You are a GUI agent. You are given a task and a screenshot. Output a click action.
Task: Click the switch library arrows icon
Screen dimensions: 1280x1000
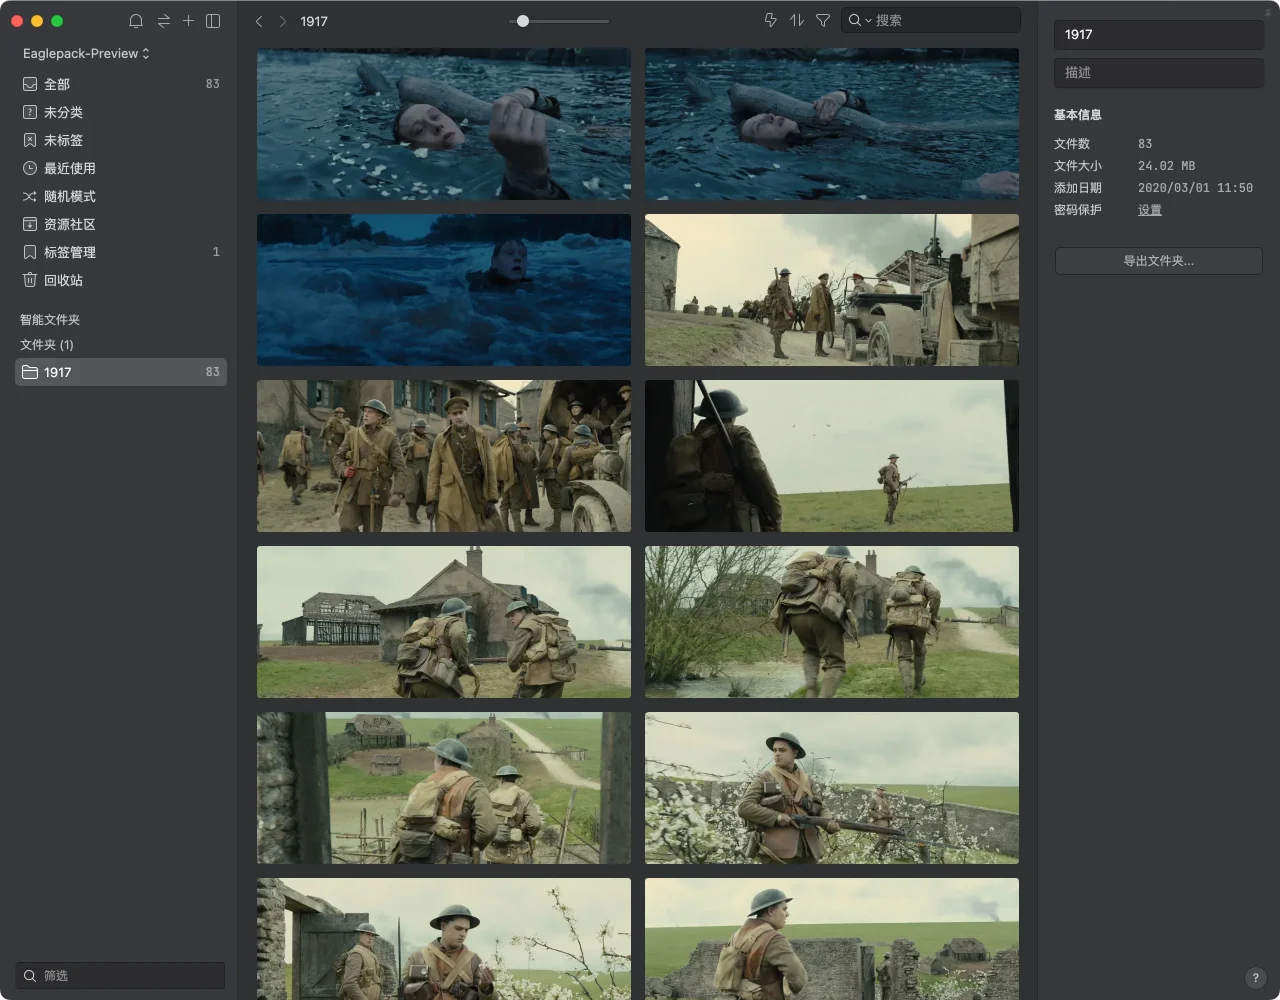163,21
